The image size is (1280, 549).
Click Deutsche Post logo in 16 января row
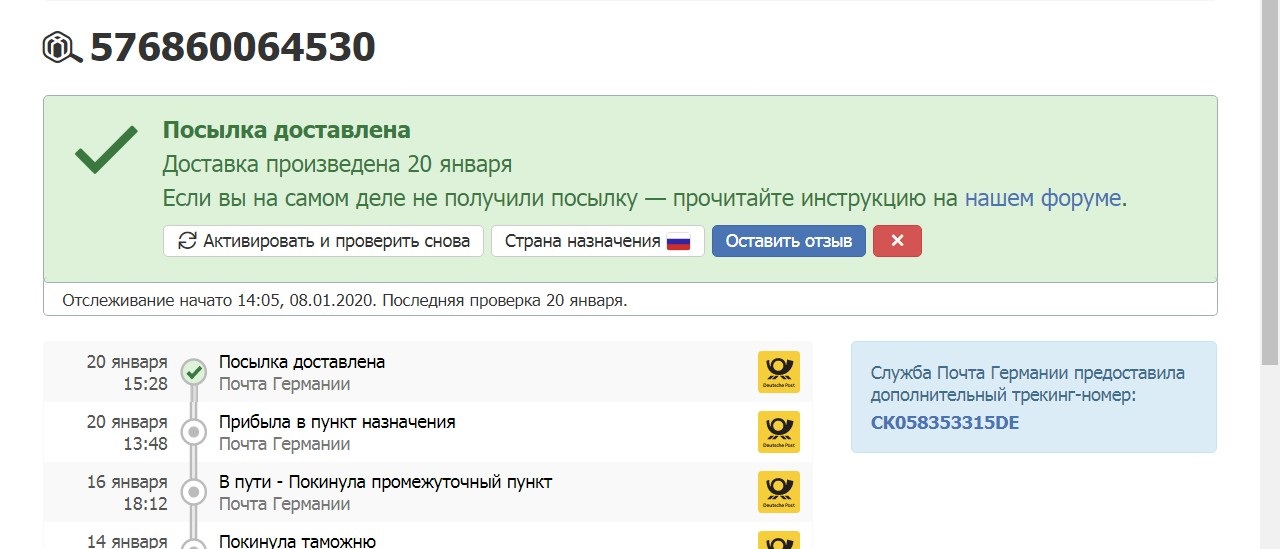click(778, 492)
